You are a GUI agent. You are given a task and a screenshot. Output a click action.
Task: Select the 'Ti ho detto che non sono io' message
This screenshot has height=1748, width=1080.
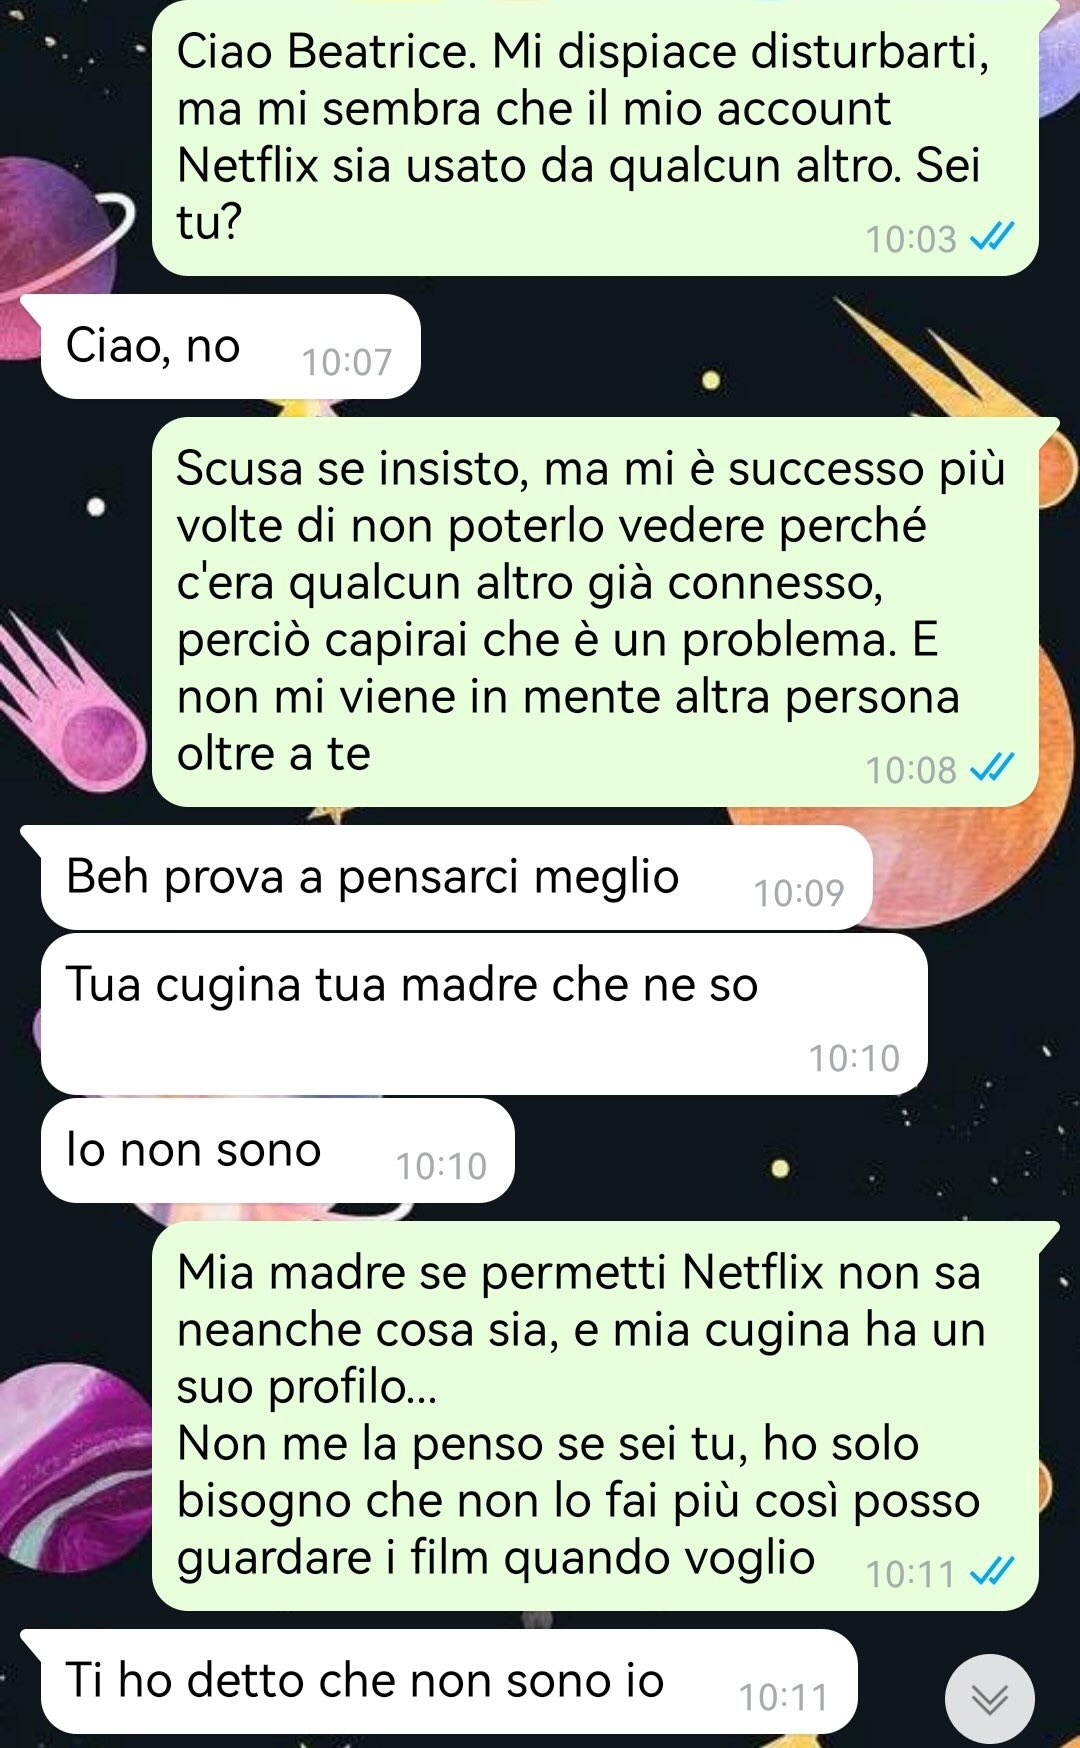(448, 1682)
